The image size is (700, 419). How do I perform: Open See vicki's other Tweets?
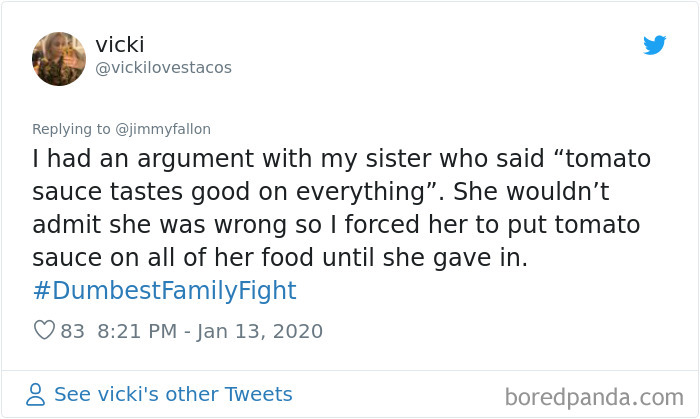pos(172,394)
